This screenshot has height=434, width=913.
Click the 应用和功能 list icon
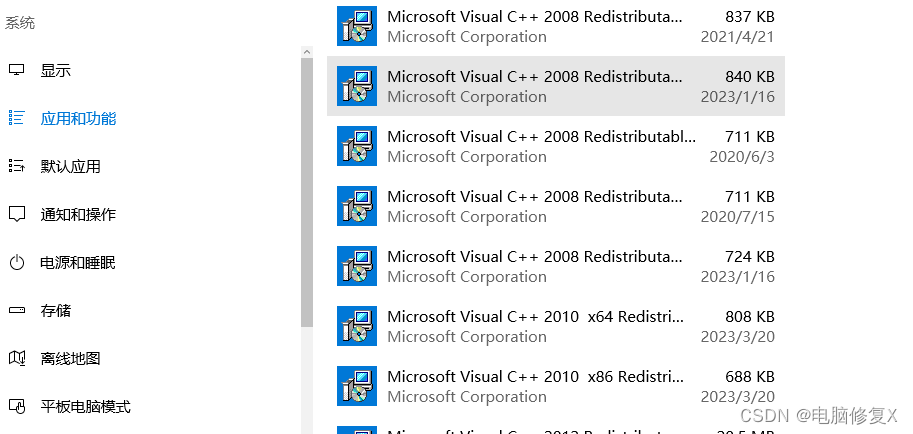[x=17, y=118]
